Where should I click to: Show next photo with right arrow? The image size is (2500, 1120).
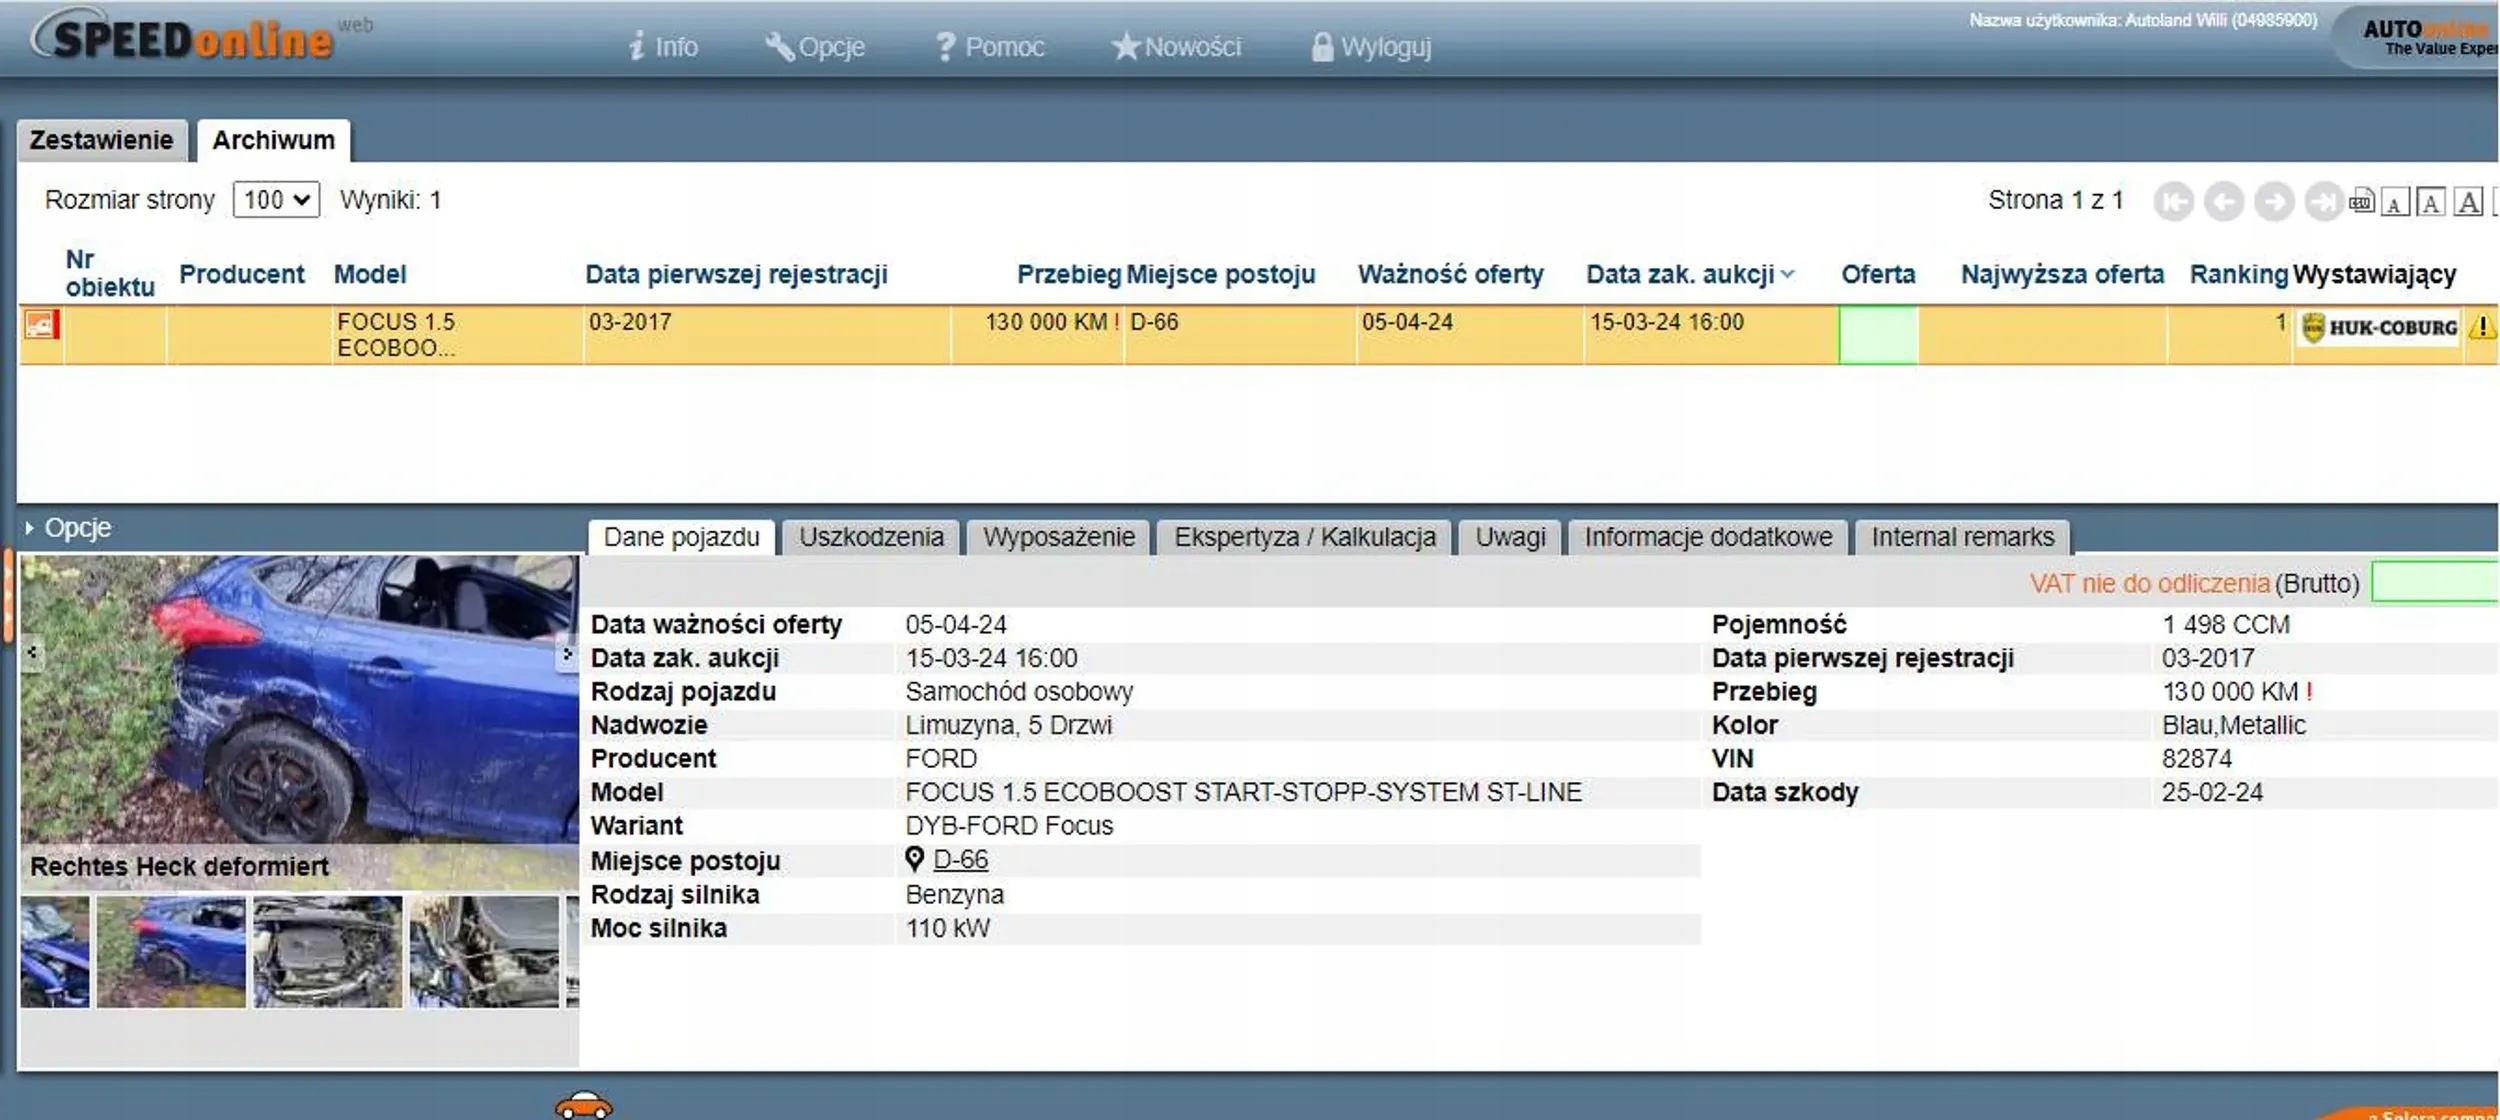(x=567, y=654)
